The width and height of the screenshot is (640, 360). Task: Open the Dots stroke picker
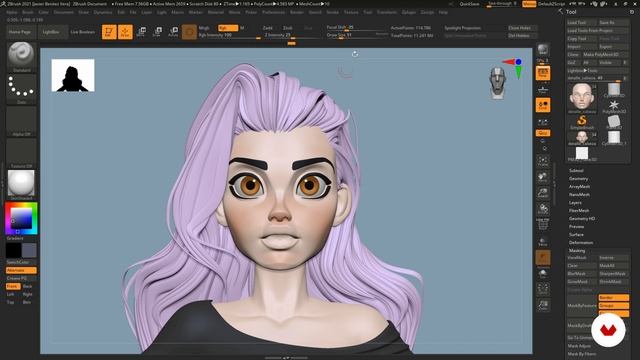(x=21, y=89)
